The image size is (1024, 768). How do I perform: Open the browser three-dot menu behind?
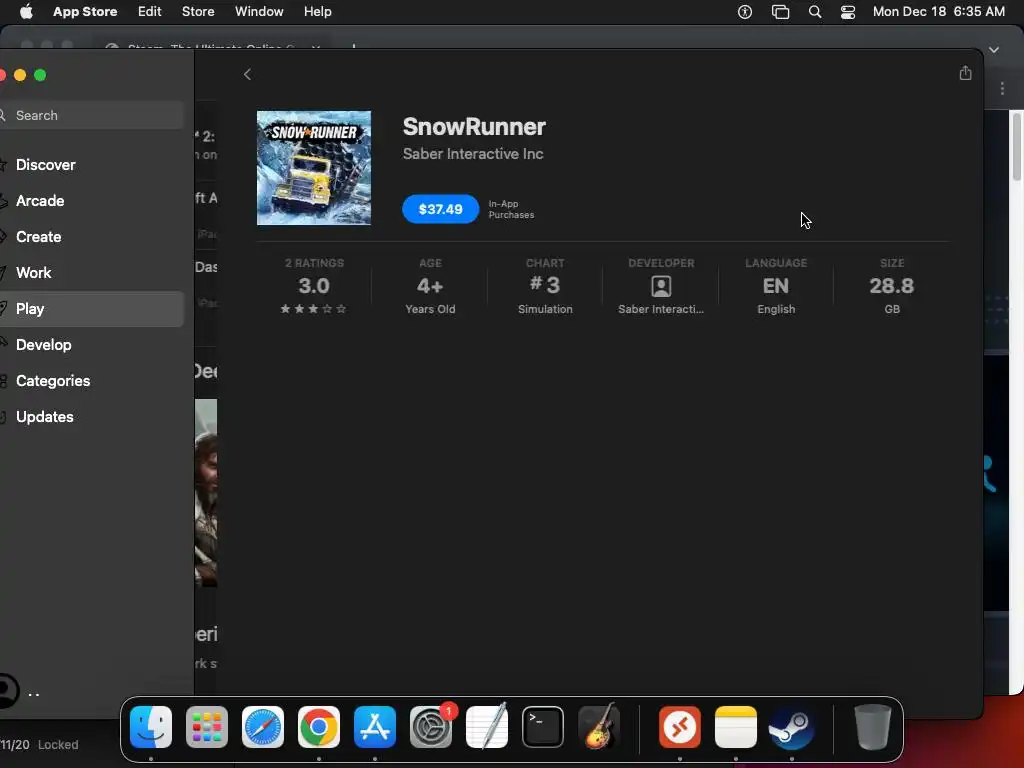1002,89
